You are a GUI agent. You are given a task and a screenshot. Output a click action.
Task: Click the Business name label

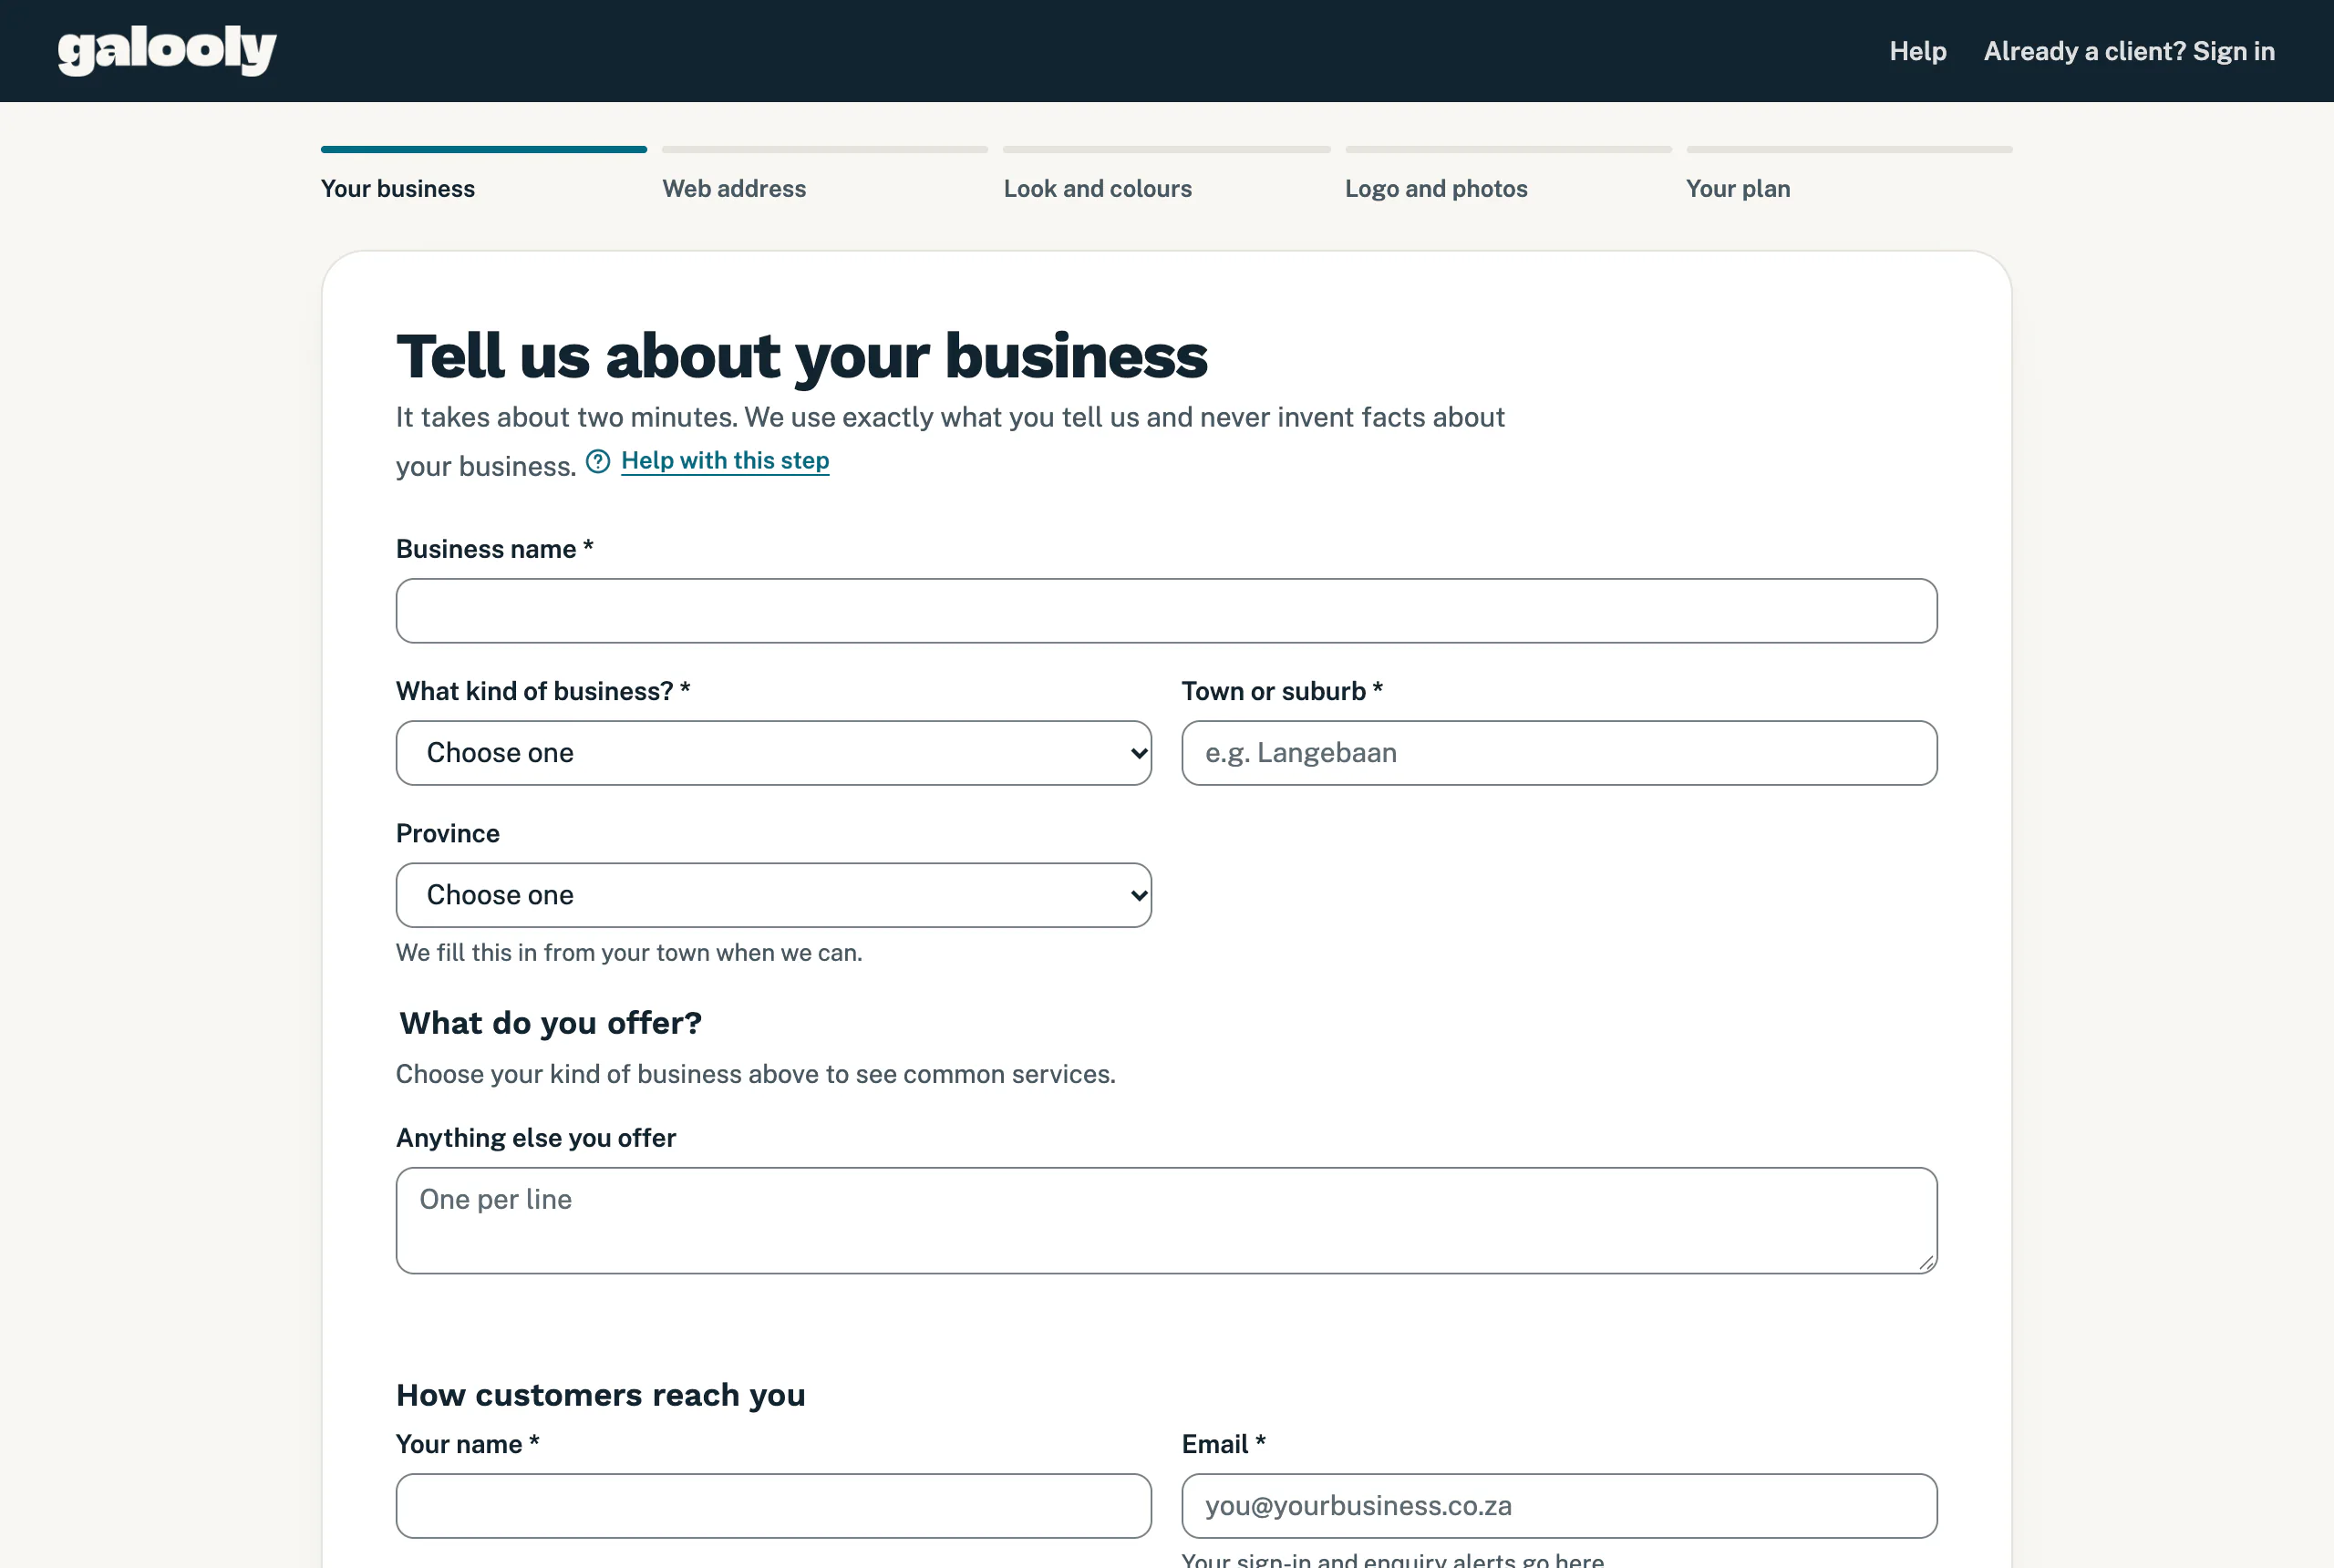coord(495,549)
